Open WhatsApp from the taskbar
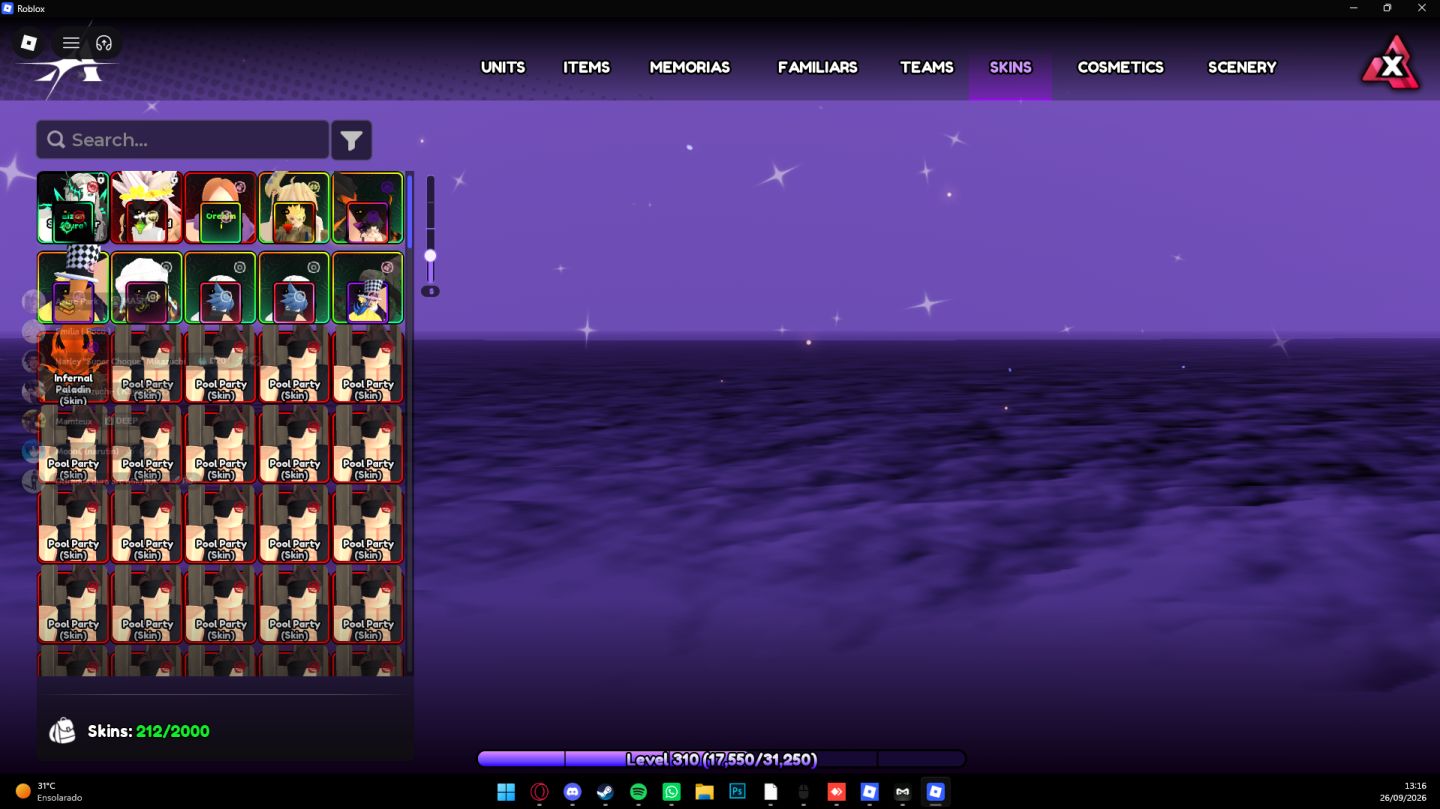The image size is (1440, 809). tap(671, 792)
